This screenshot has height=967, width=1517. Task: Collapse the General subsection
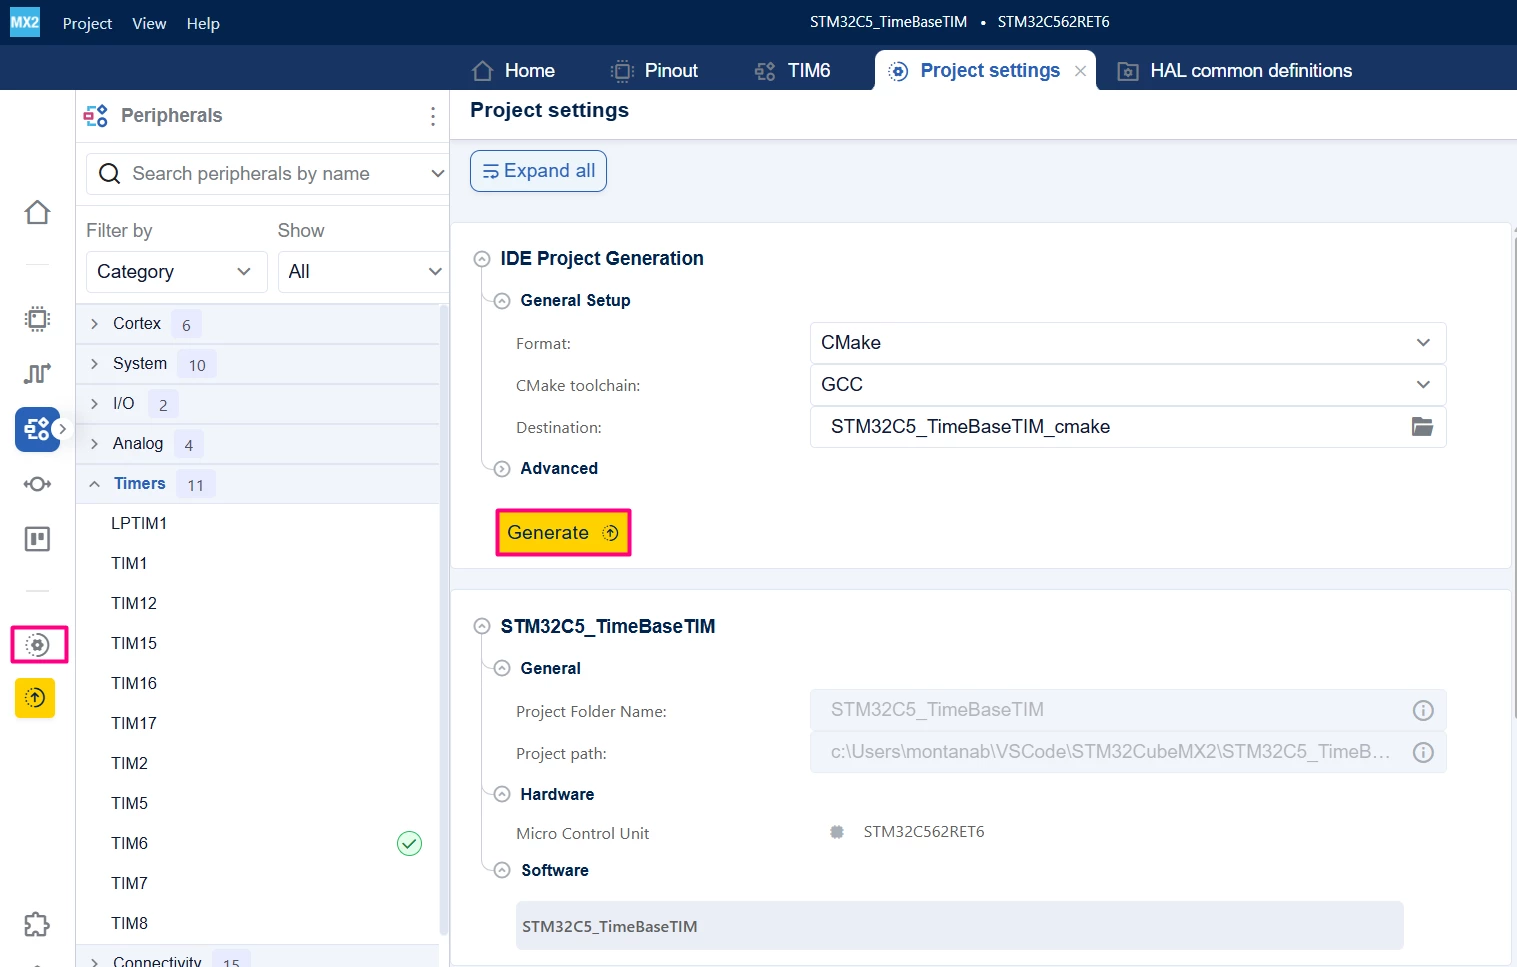coord(502,669)
